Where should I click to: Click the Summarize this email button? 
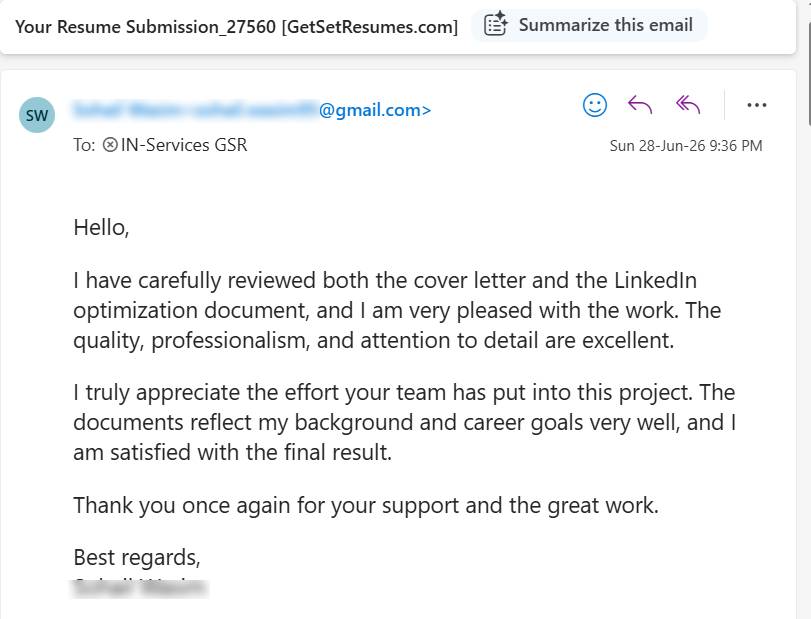click(589, 25)
